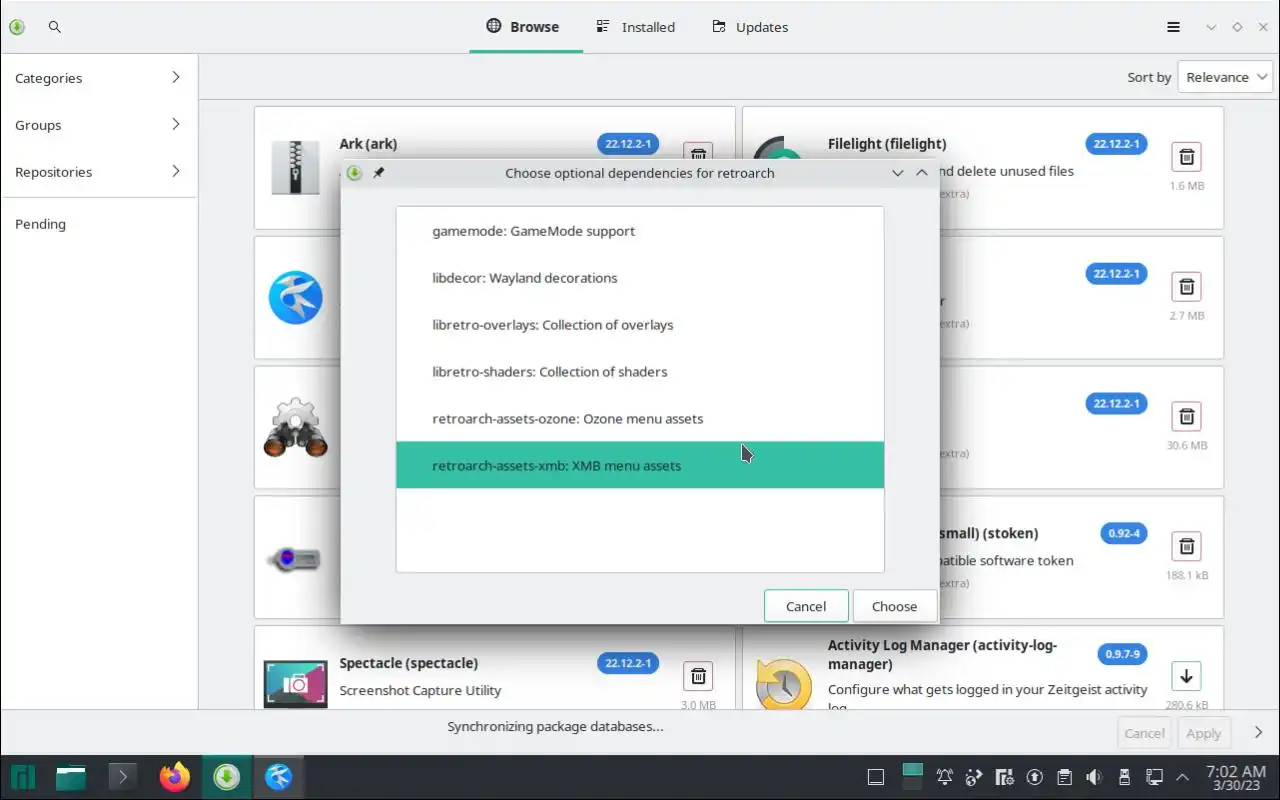The width and height of the screenshot is (1280, 800).
Task: Click the stoken USB token icon
Action: coord(294,558)
